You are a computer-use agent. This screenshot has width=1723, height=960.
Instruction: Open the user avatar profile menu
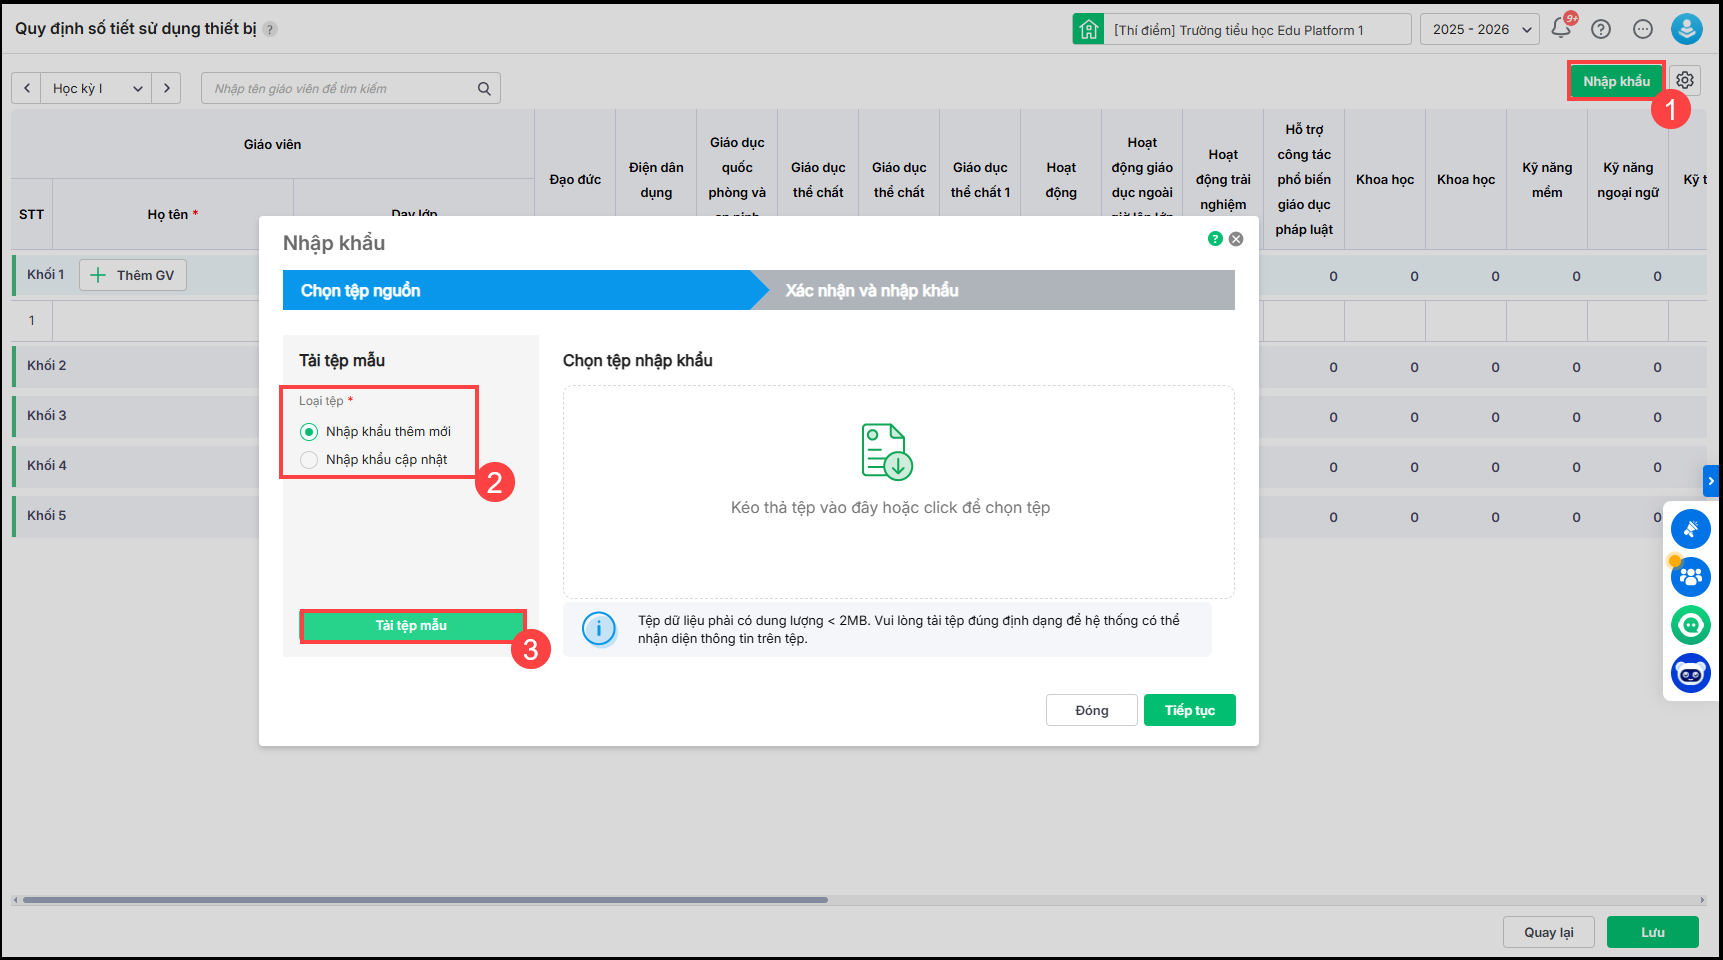1686,29
